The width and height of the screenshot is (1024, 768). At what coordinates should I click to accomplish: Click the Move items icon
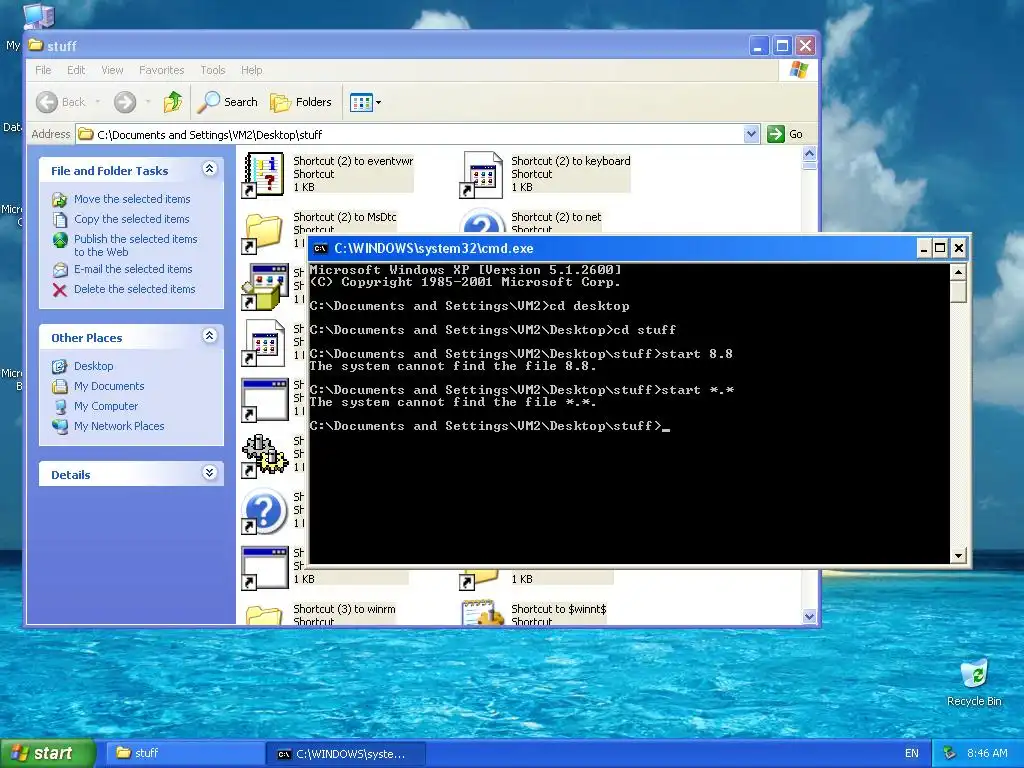(59, 199)
